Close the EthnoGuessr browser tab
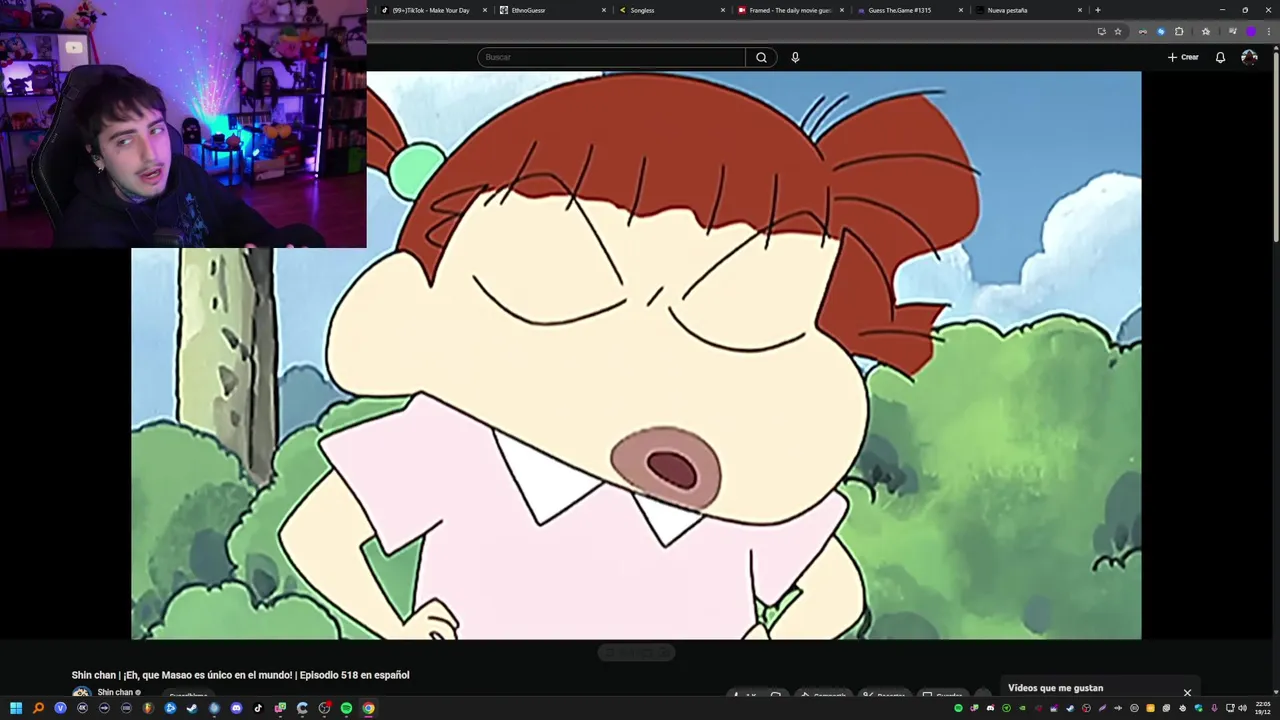 604,10
